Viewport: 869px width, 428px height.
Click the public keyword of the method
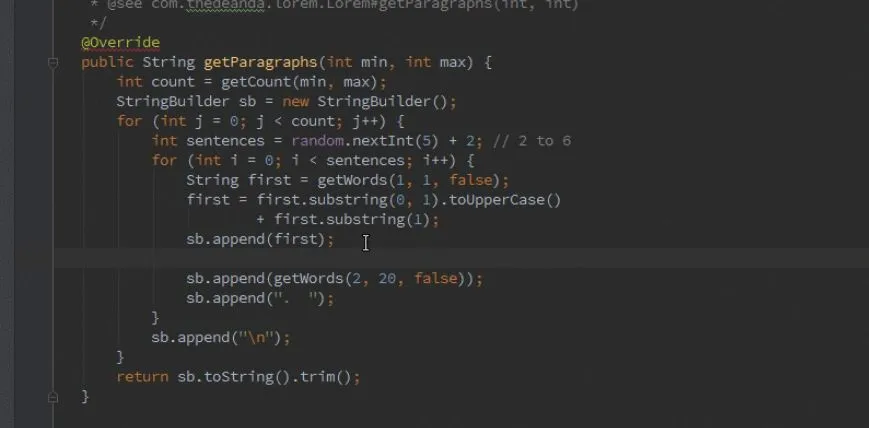point(107,63)
